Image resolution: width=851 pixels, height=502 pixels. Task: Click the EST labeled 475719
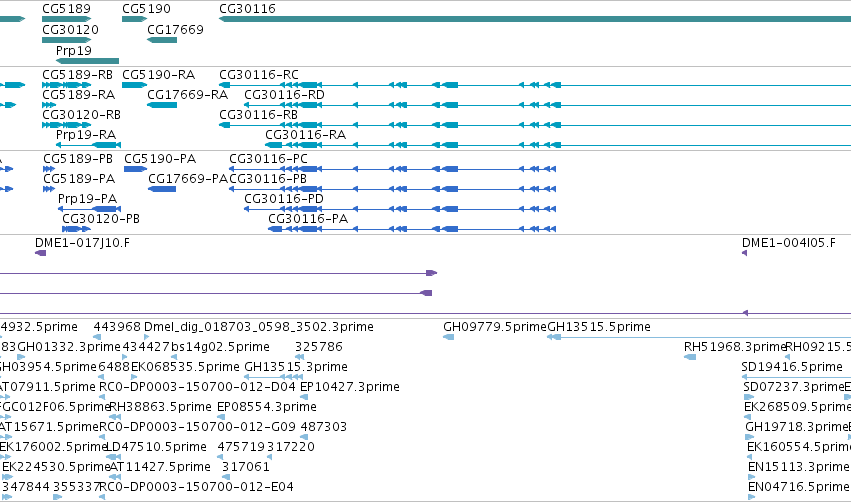(x=242, y=447)
